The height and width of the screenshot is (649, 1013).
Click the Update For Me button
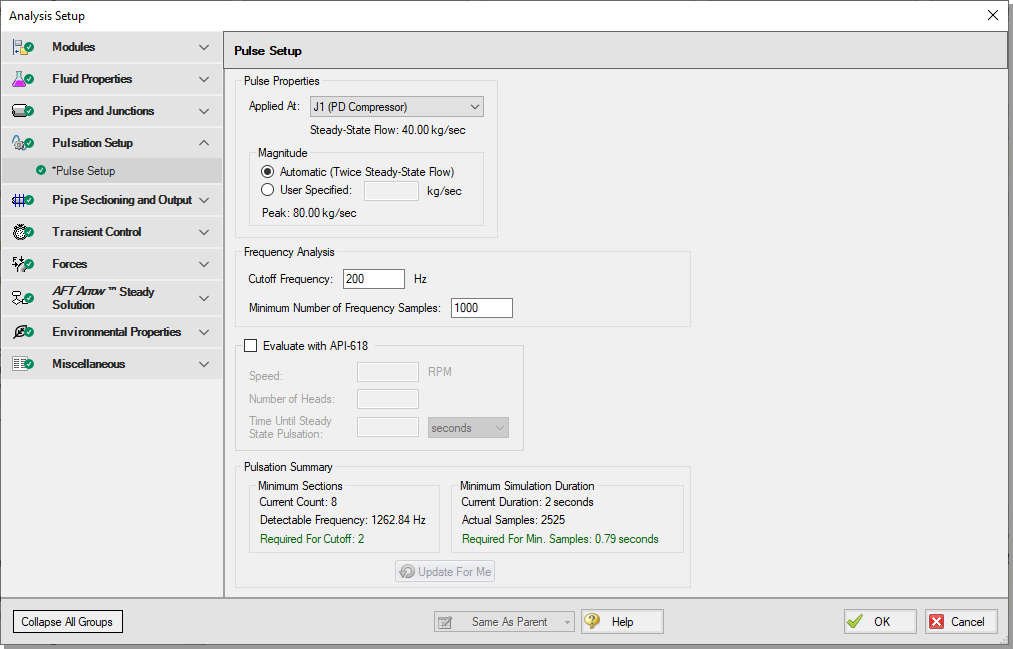pos(445,572)
